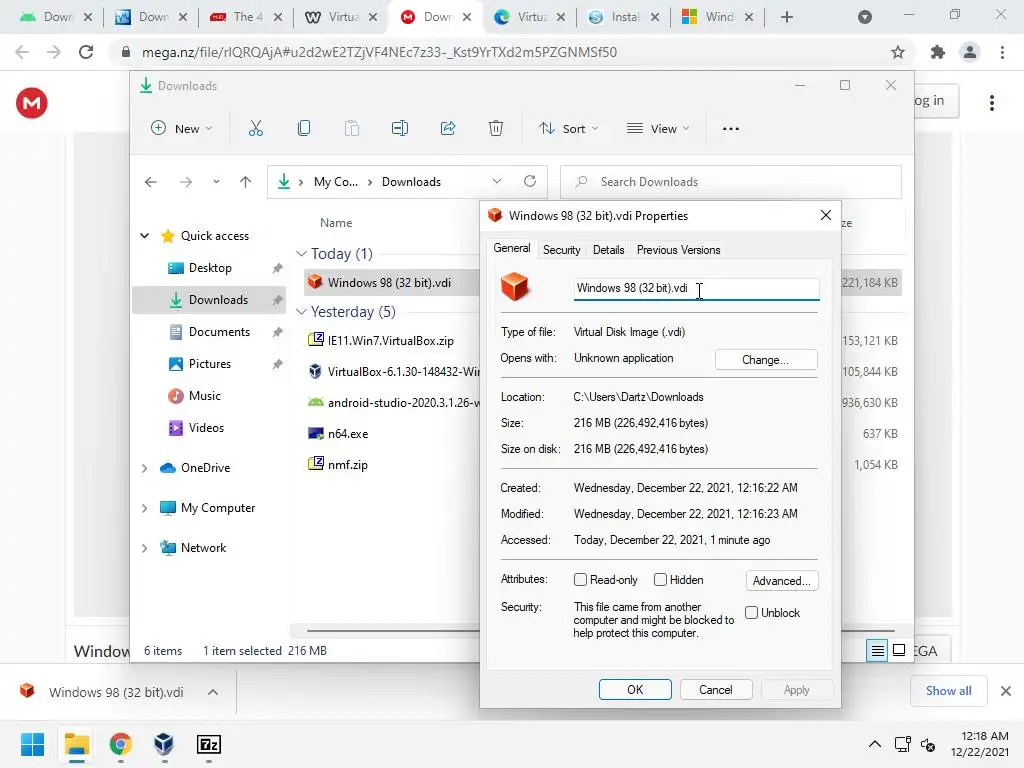Viewport: 1024px width, 768px height.
Task: Collapse the Quick access tree node
Action: coord(145,236)
